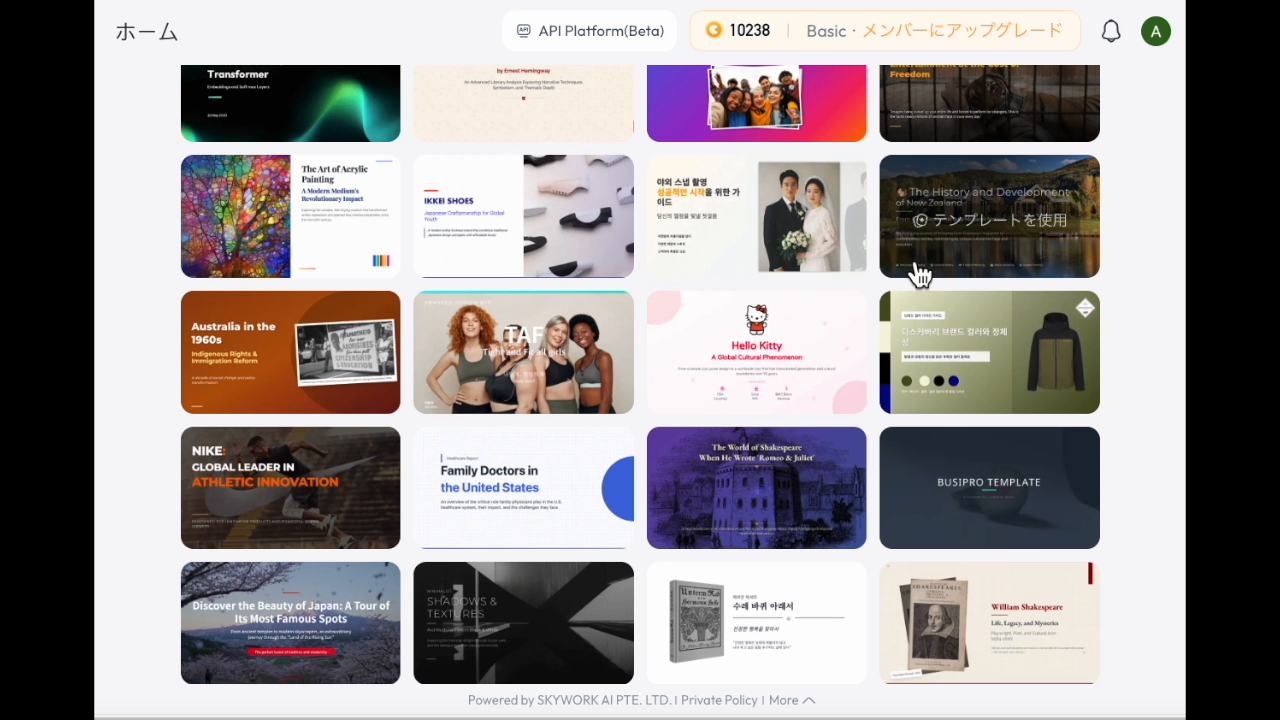Click the 10238 credits balance
Viewport: 1280px width, 720px height.
[749, 30]
